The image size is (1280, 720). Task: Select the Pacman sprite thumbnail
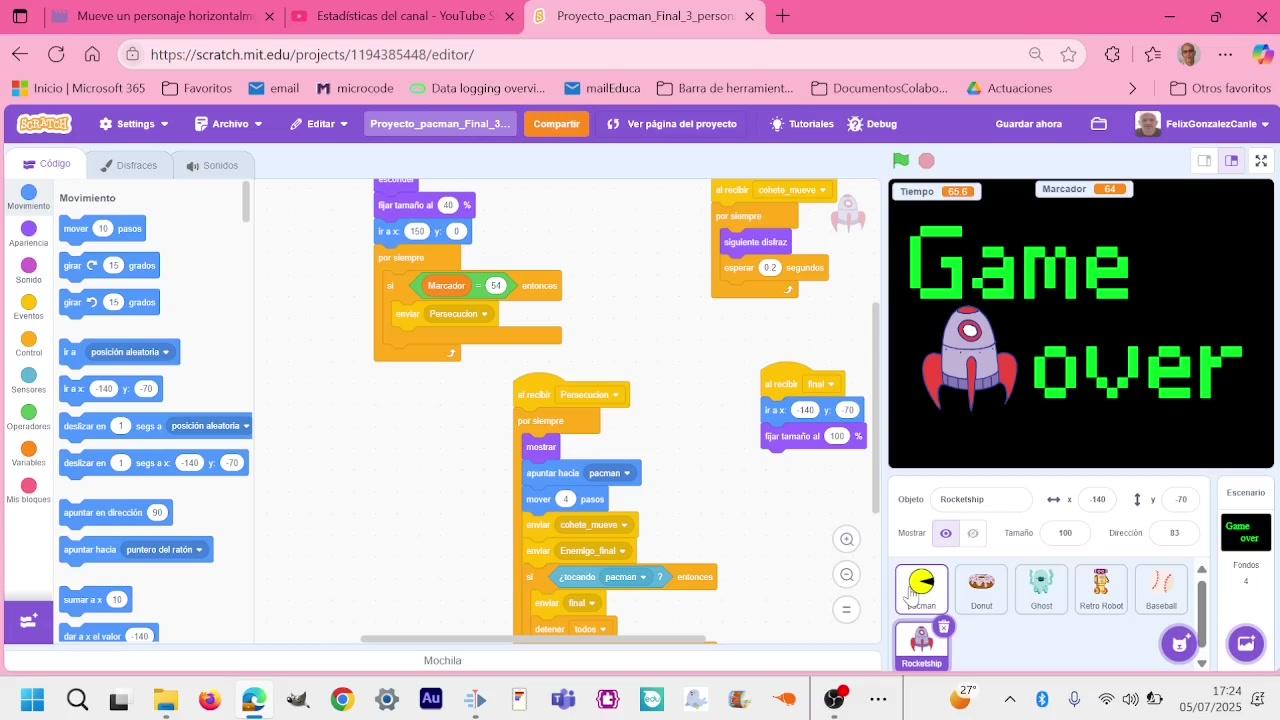pos(921,589)
